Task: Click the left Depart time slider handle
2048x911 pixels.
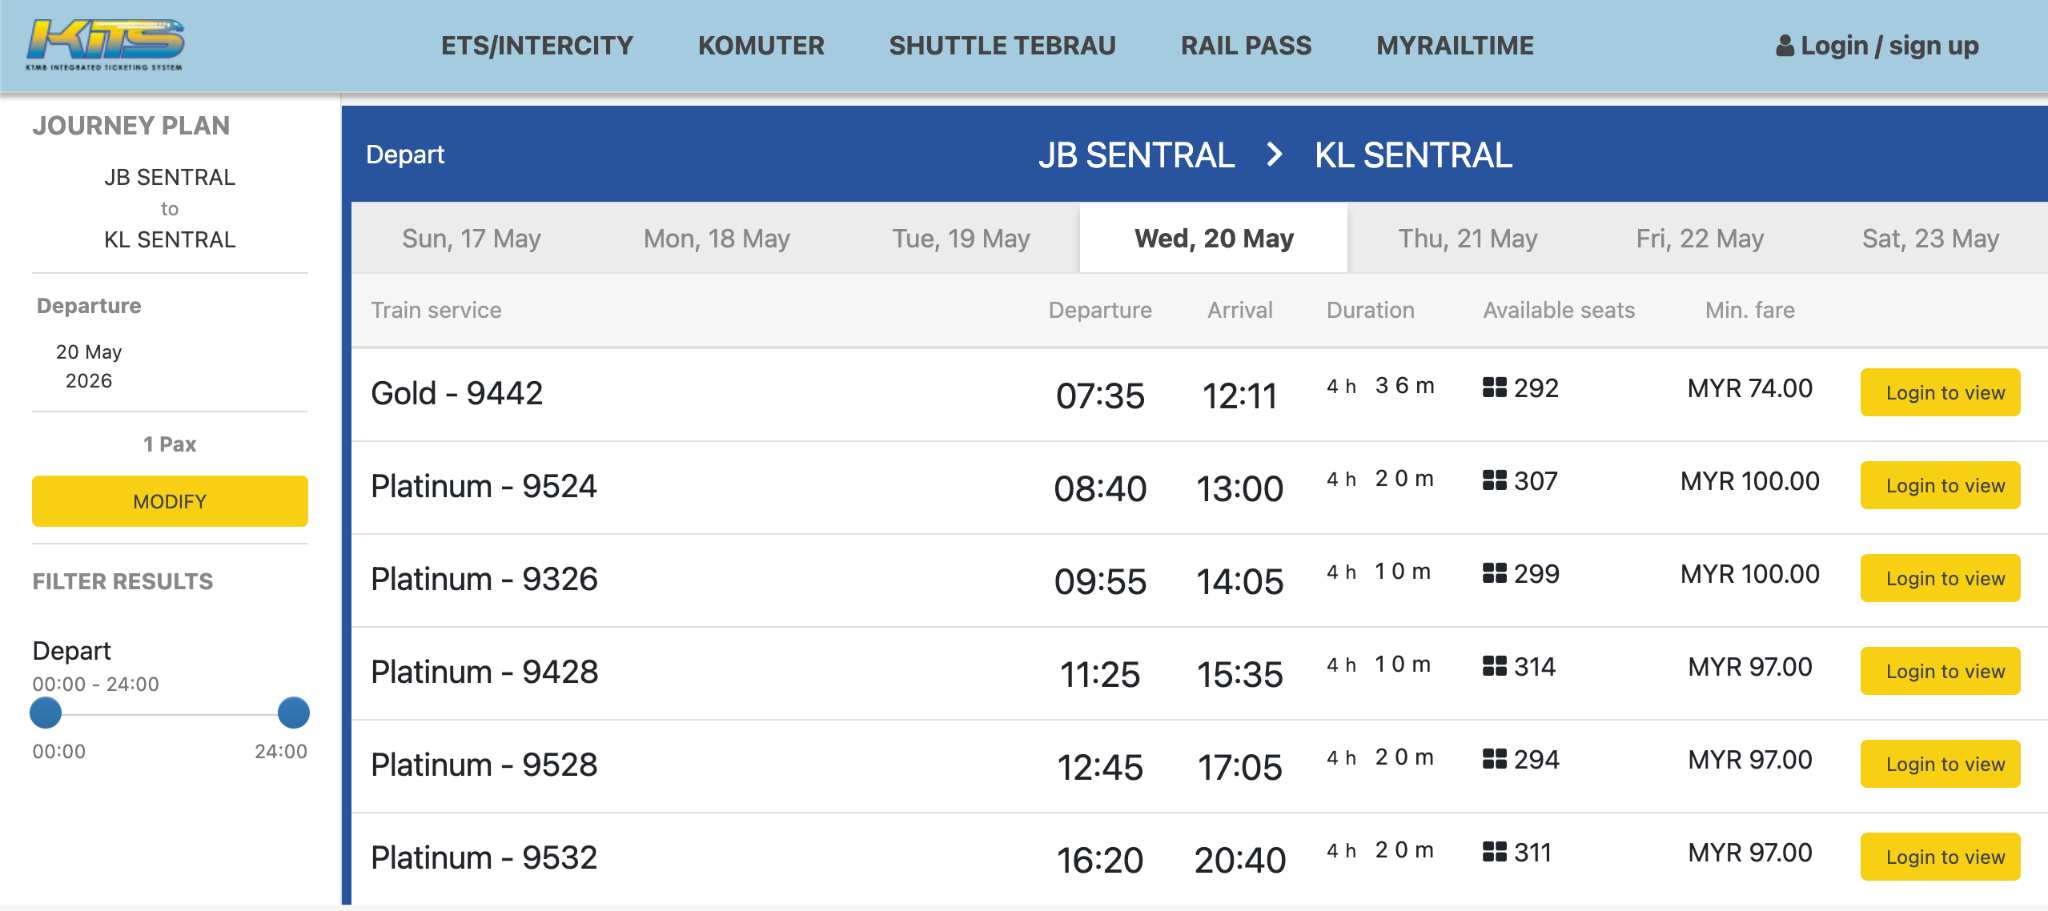Action: tap(46, 713)
